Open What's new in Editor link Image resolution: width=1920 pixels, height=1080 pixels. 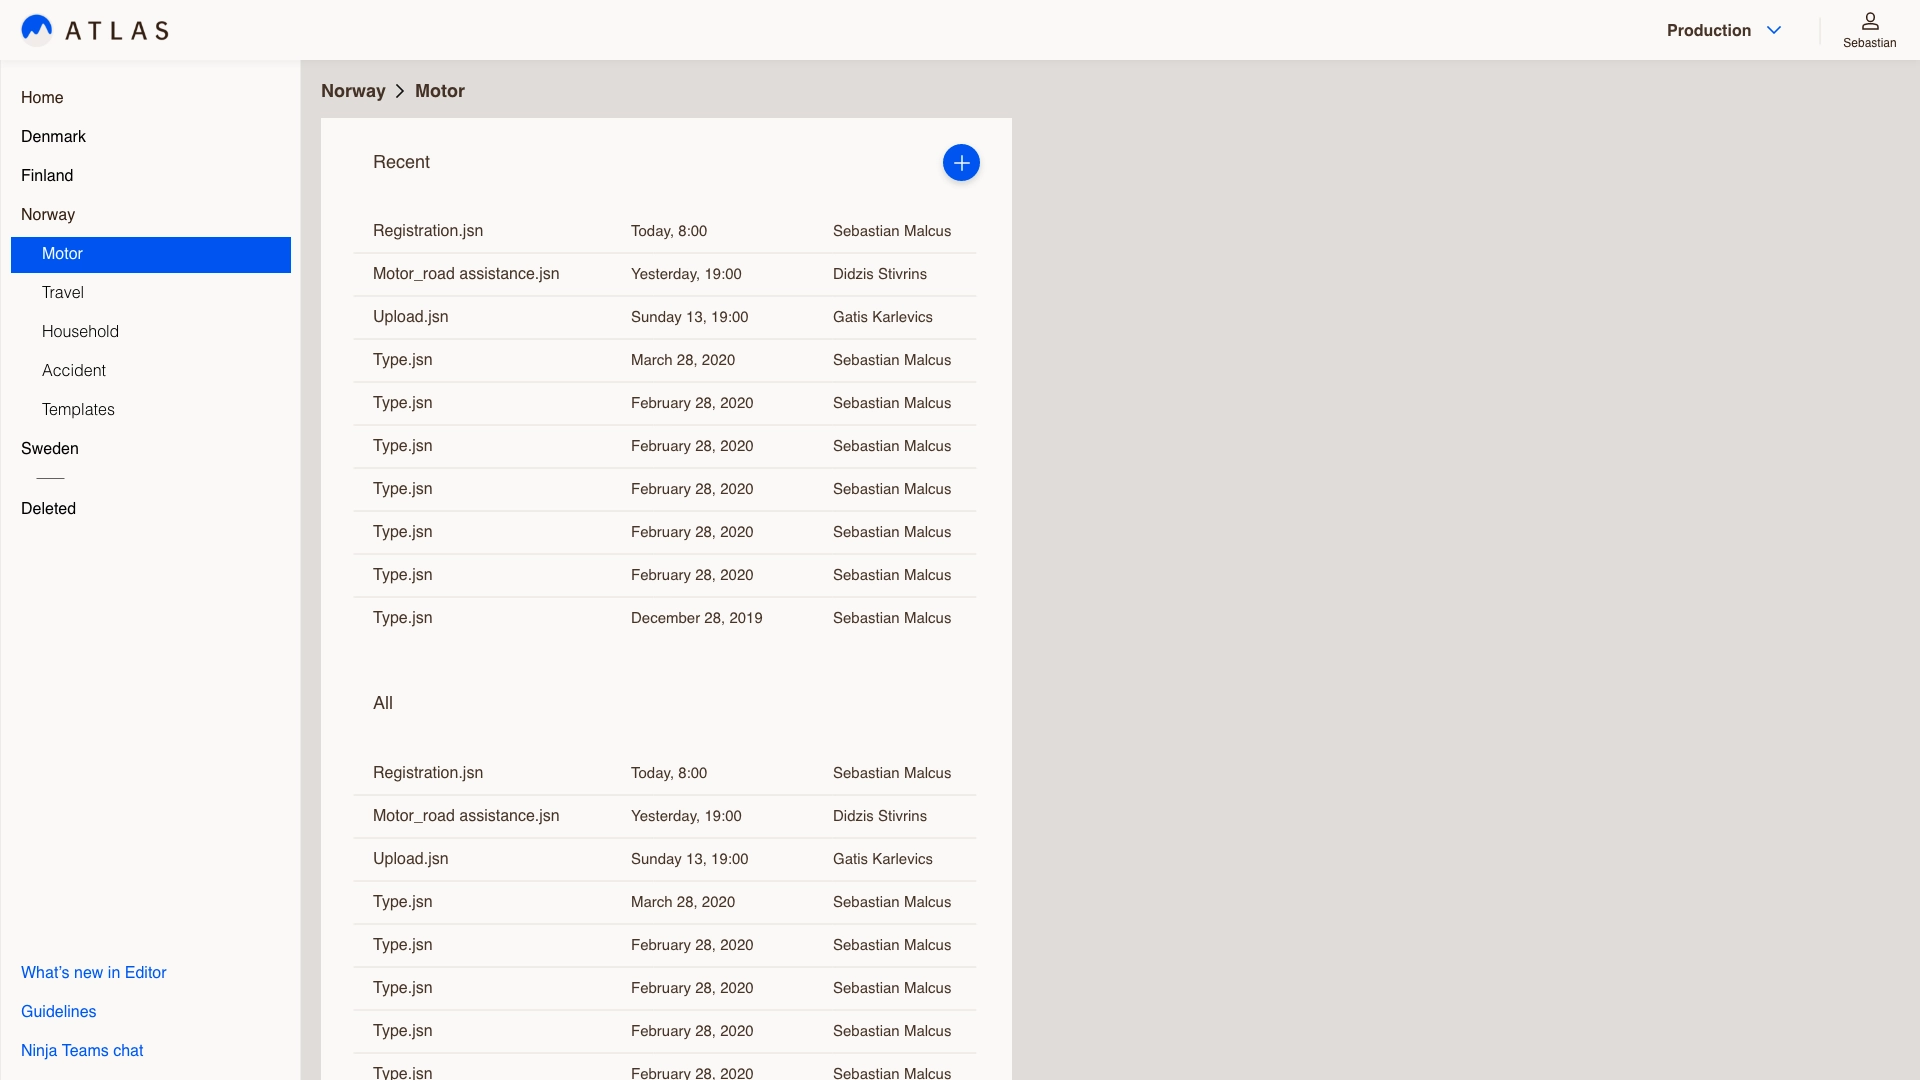pyautogui.click(x=94, y=972)
